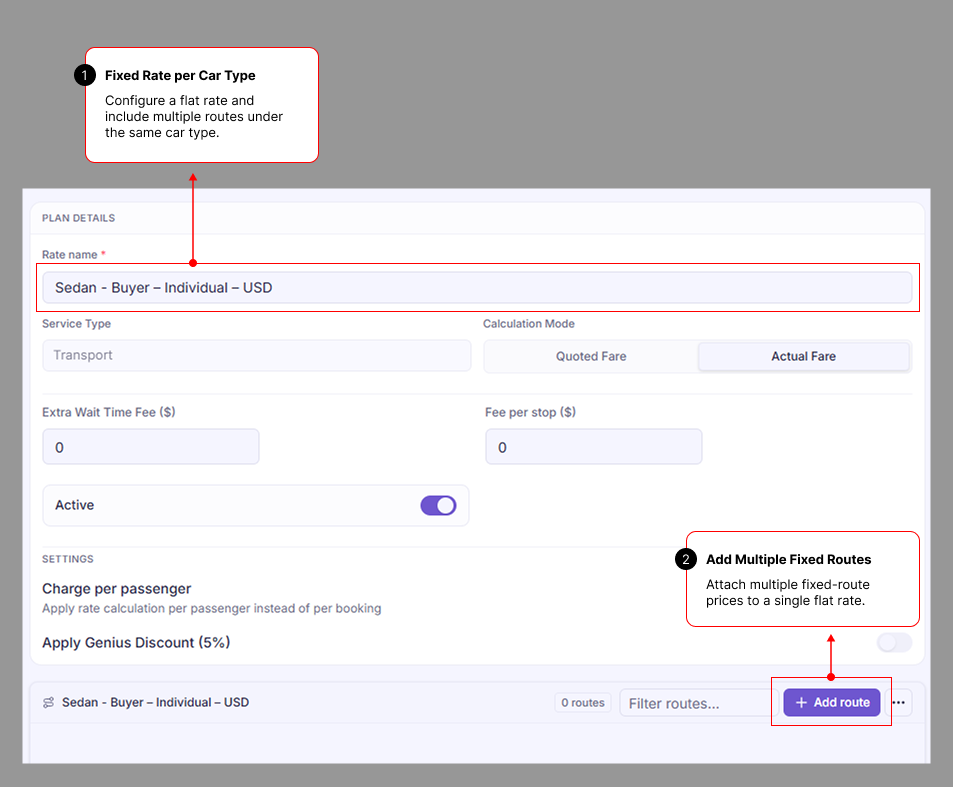The height and width of the screenshot is (787, 953).
Task: Click the 0 routes count badge
Action: point(583,703)
